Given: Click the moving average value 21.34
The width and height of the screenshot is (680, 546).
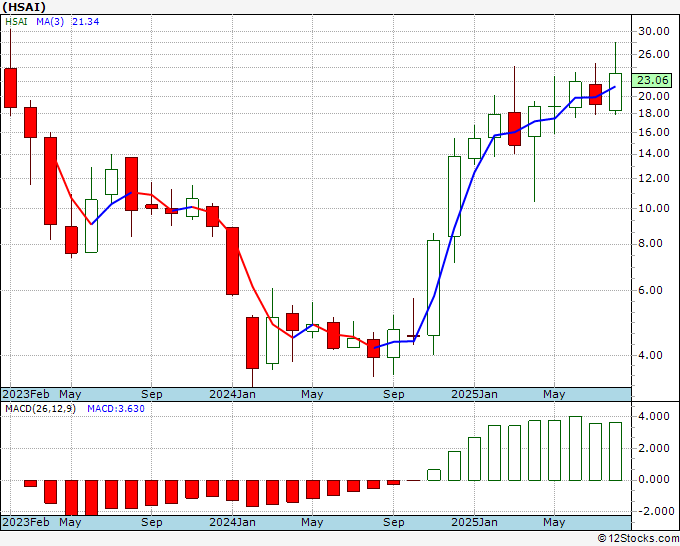Looking at the screenshot, I should pos(85,21).
